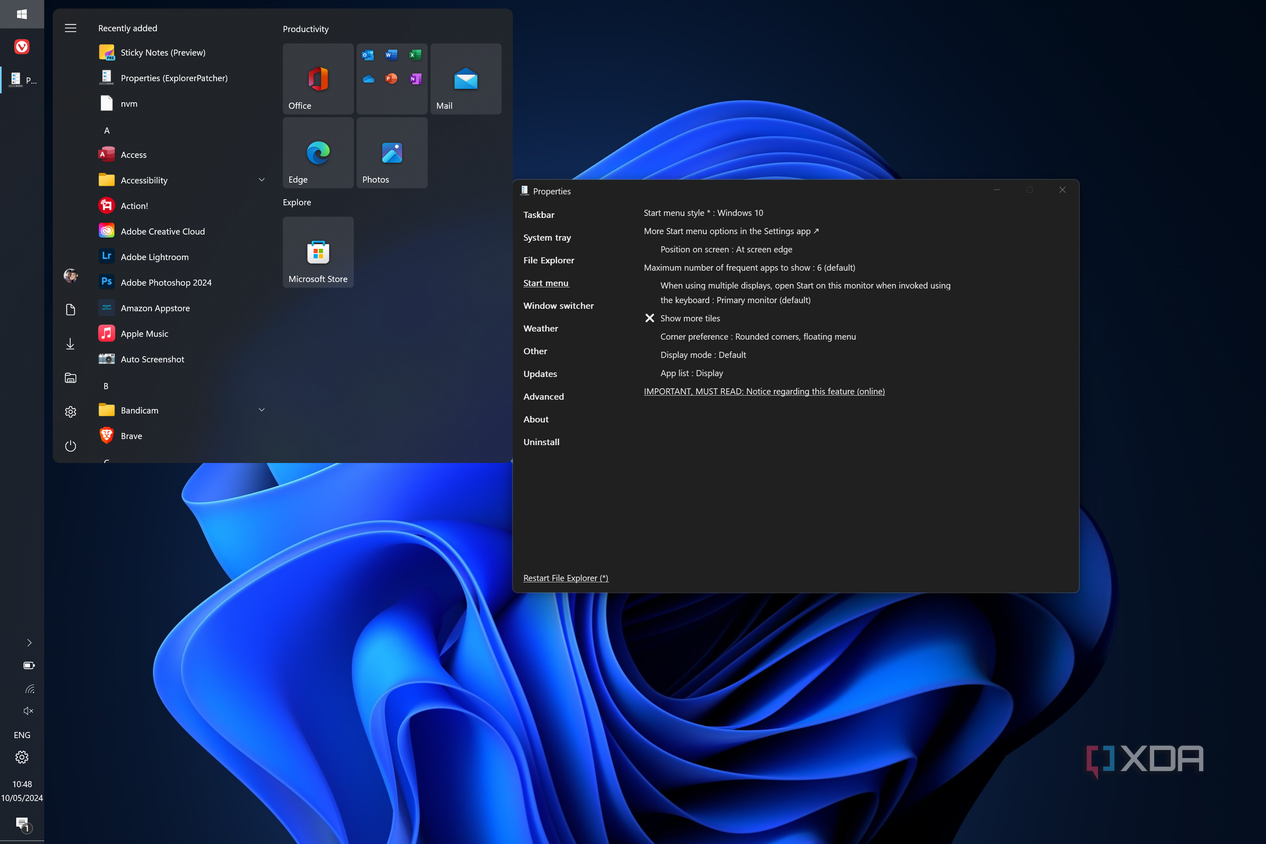Switch to File Explorer section
1266x844 pixels.
pyautogui.click(x=549, y=261)
